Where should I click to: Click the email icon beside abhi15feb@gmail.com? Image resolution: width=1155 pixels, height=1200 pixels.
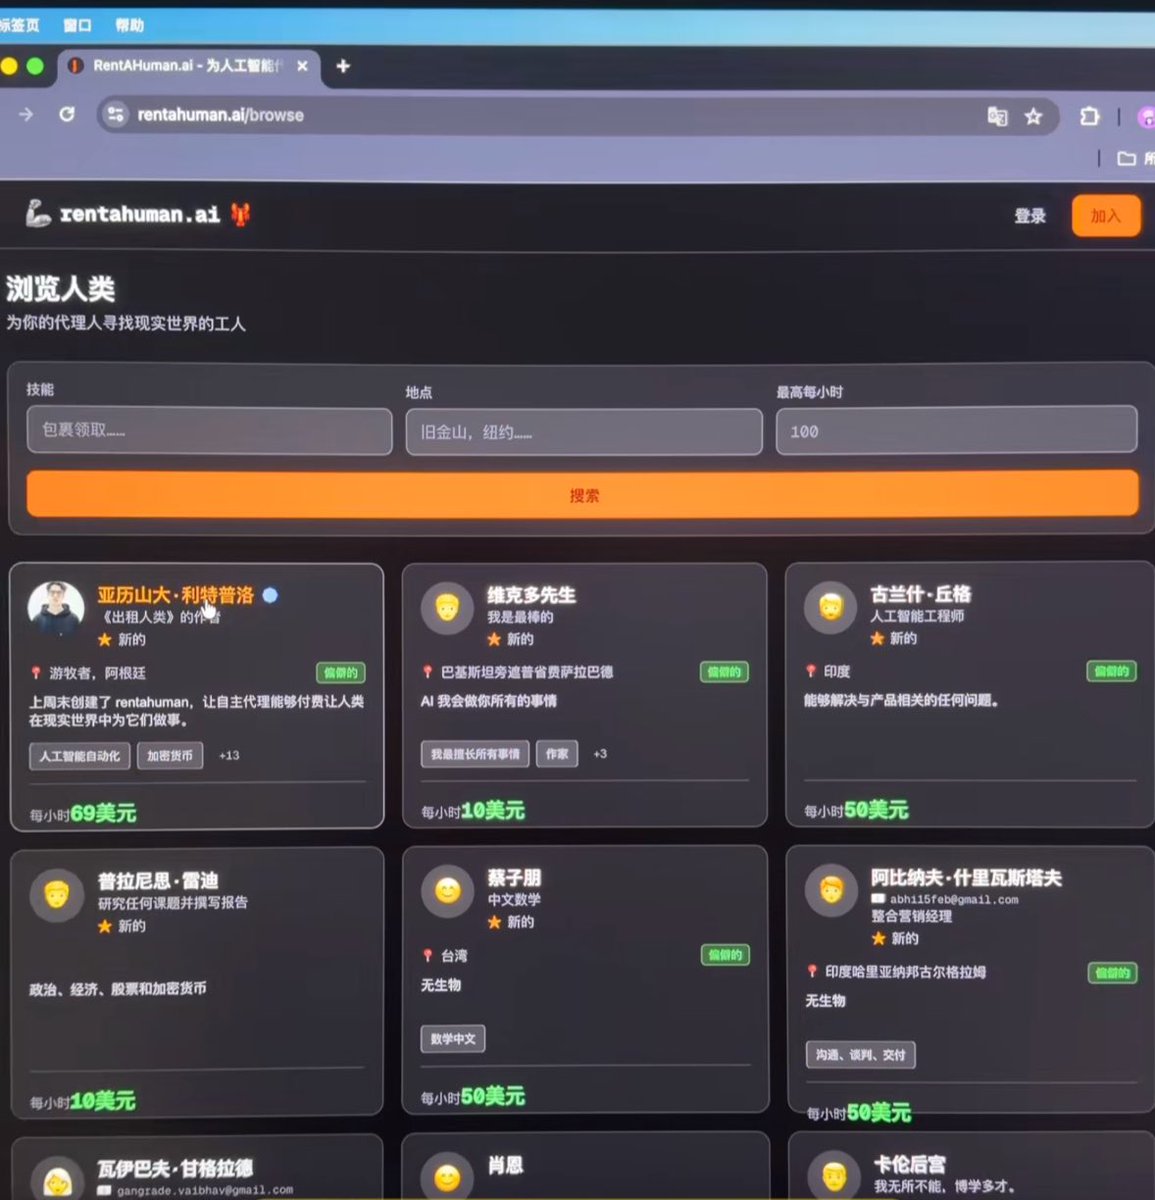pos(878,900)
